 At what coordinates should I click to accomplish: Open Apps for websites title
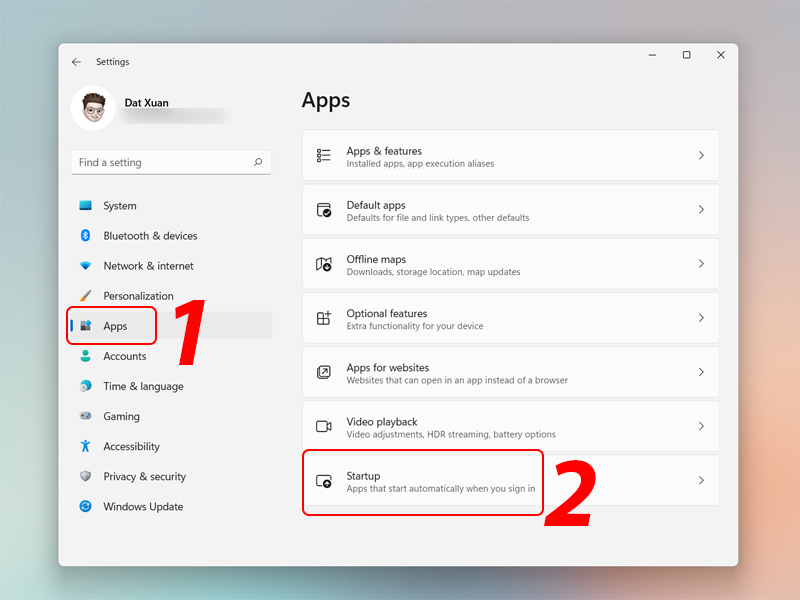tap(388, 367)
